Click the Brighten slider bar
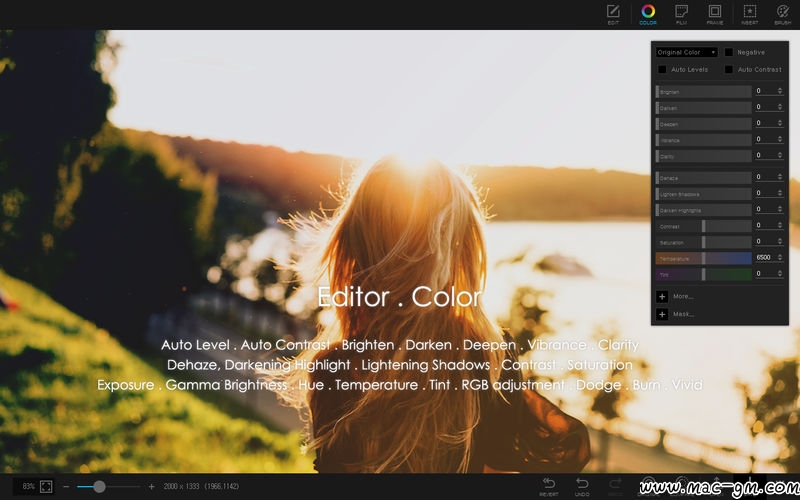Screen dimensions: 800x500 pos(703,91)
